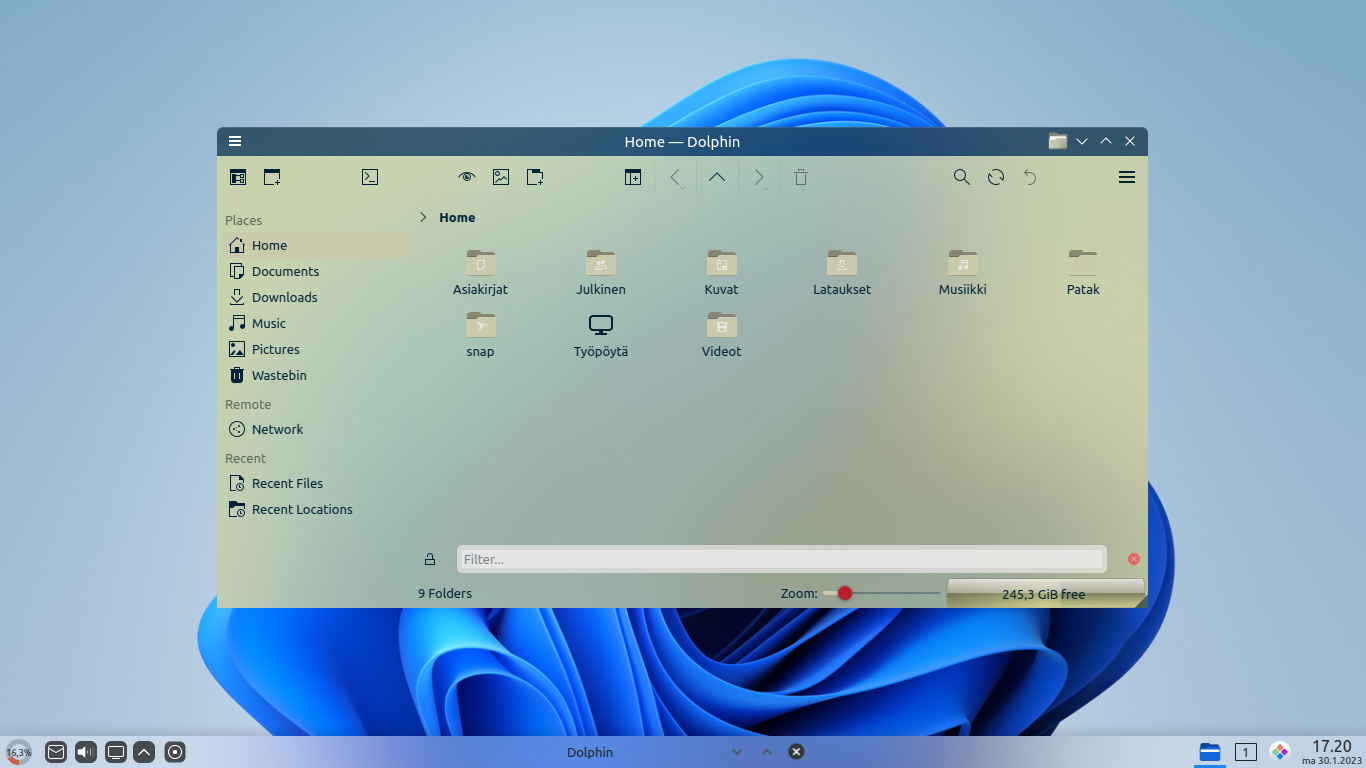
Task: Click the folder icon in title bar
Action: tap(1058, 141)
